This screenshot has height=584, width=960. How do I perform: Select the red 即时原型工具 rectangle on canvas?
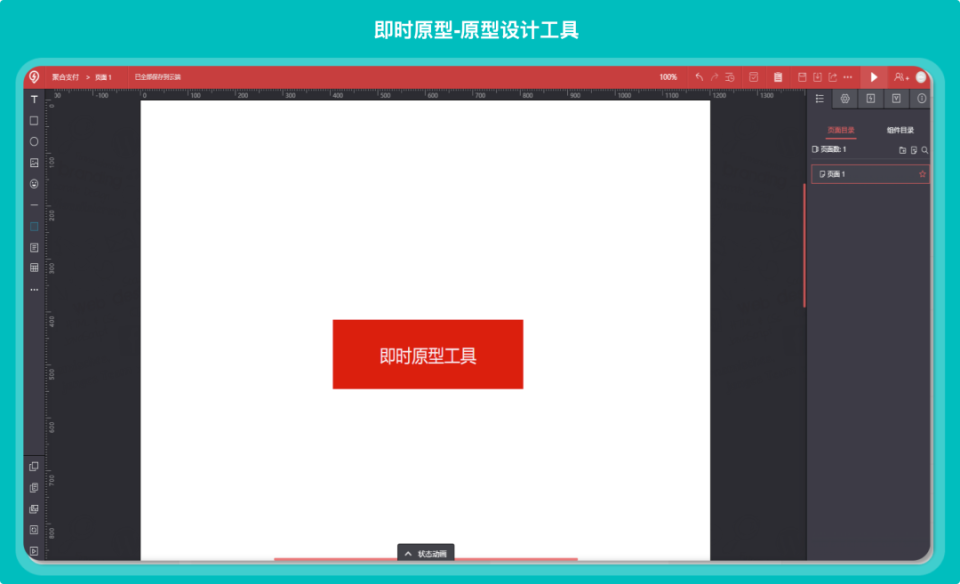428,354
